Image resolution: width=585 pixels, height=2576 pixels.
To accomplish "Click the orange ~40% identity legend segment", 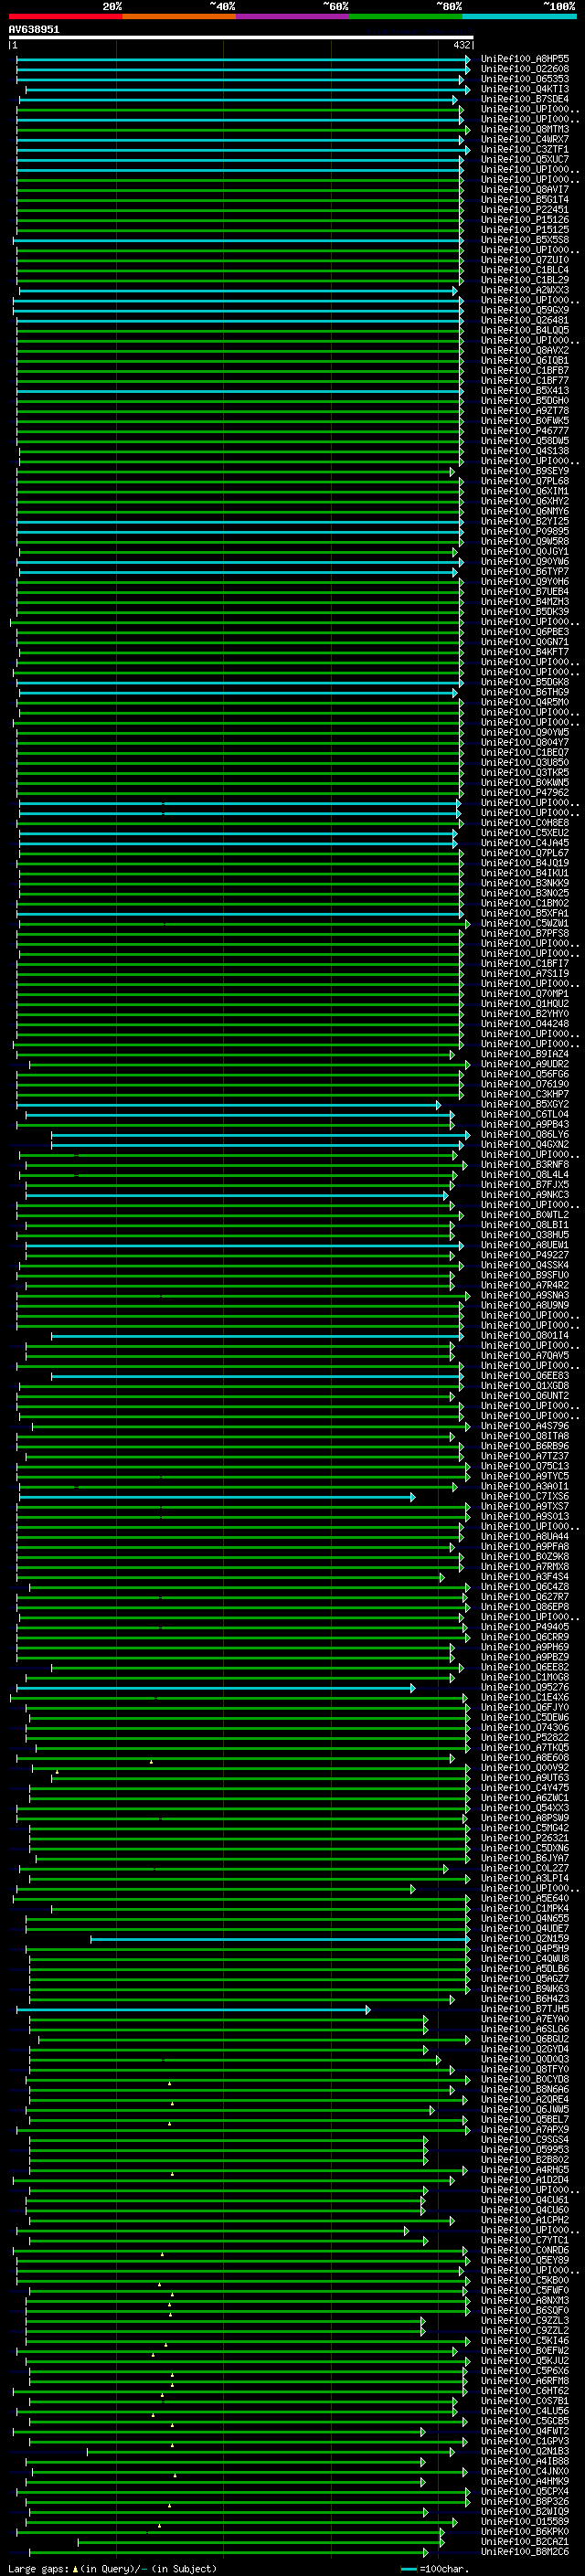I will [x=179, y=16].
